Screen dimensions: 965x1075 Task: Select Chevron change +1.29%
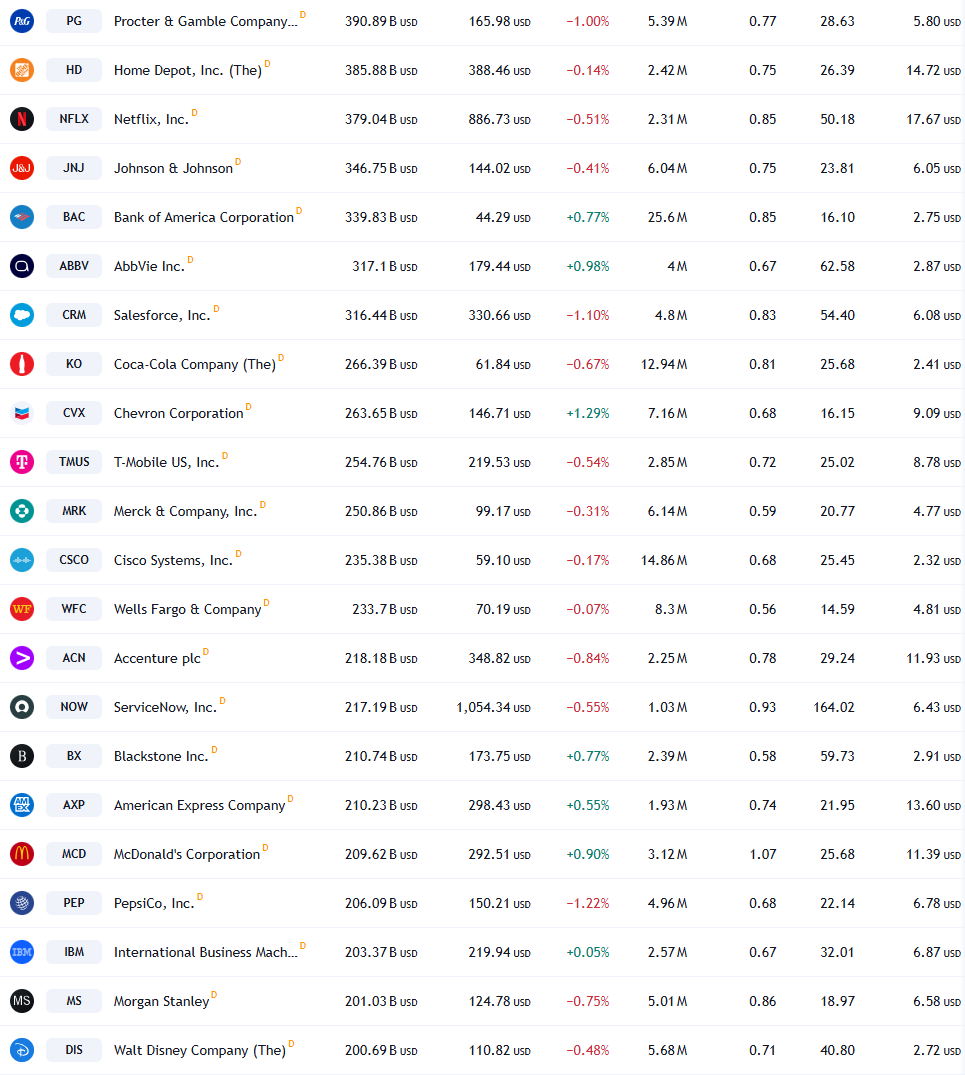[x=588, y=413]
